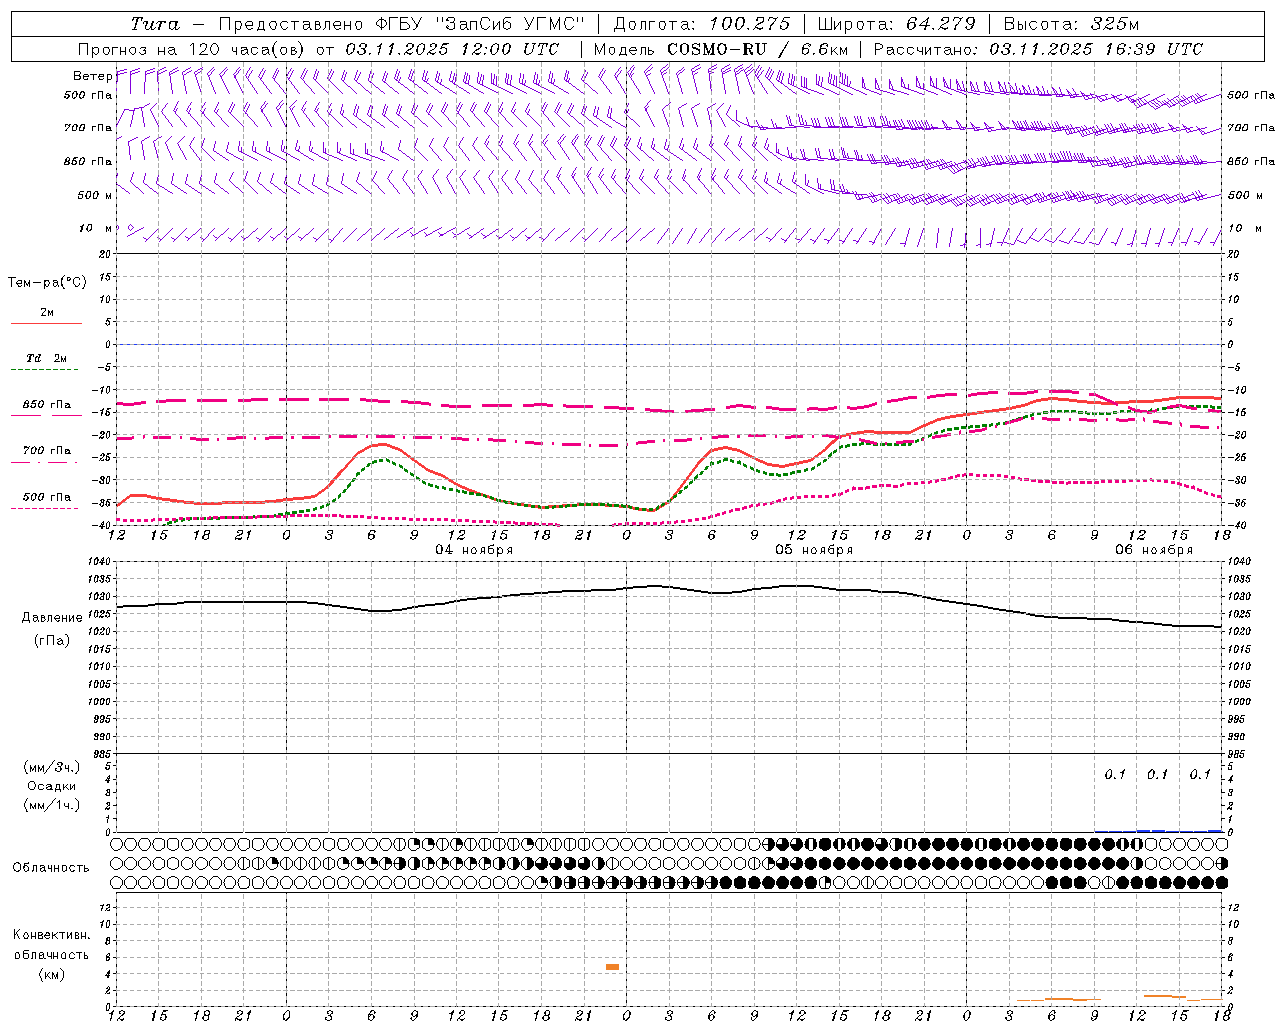Click the Рассчитано: 03.11.2025 16:39 UTC timestamp

click(x=1038, y=49)
